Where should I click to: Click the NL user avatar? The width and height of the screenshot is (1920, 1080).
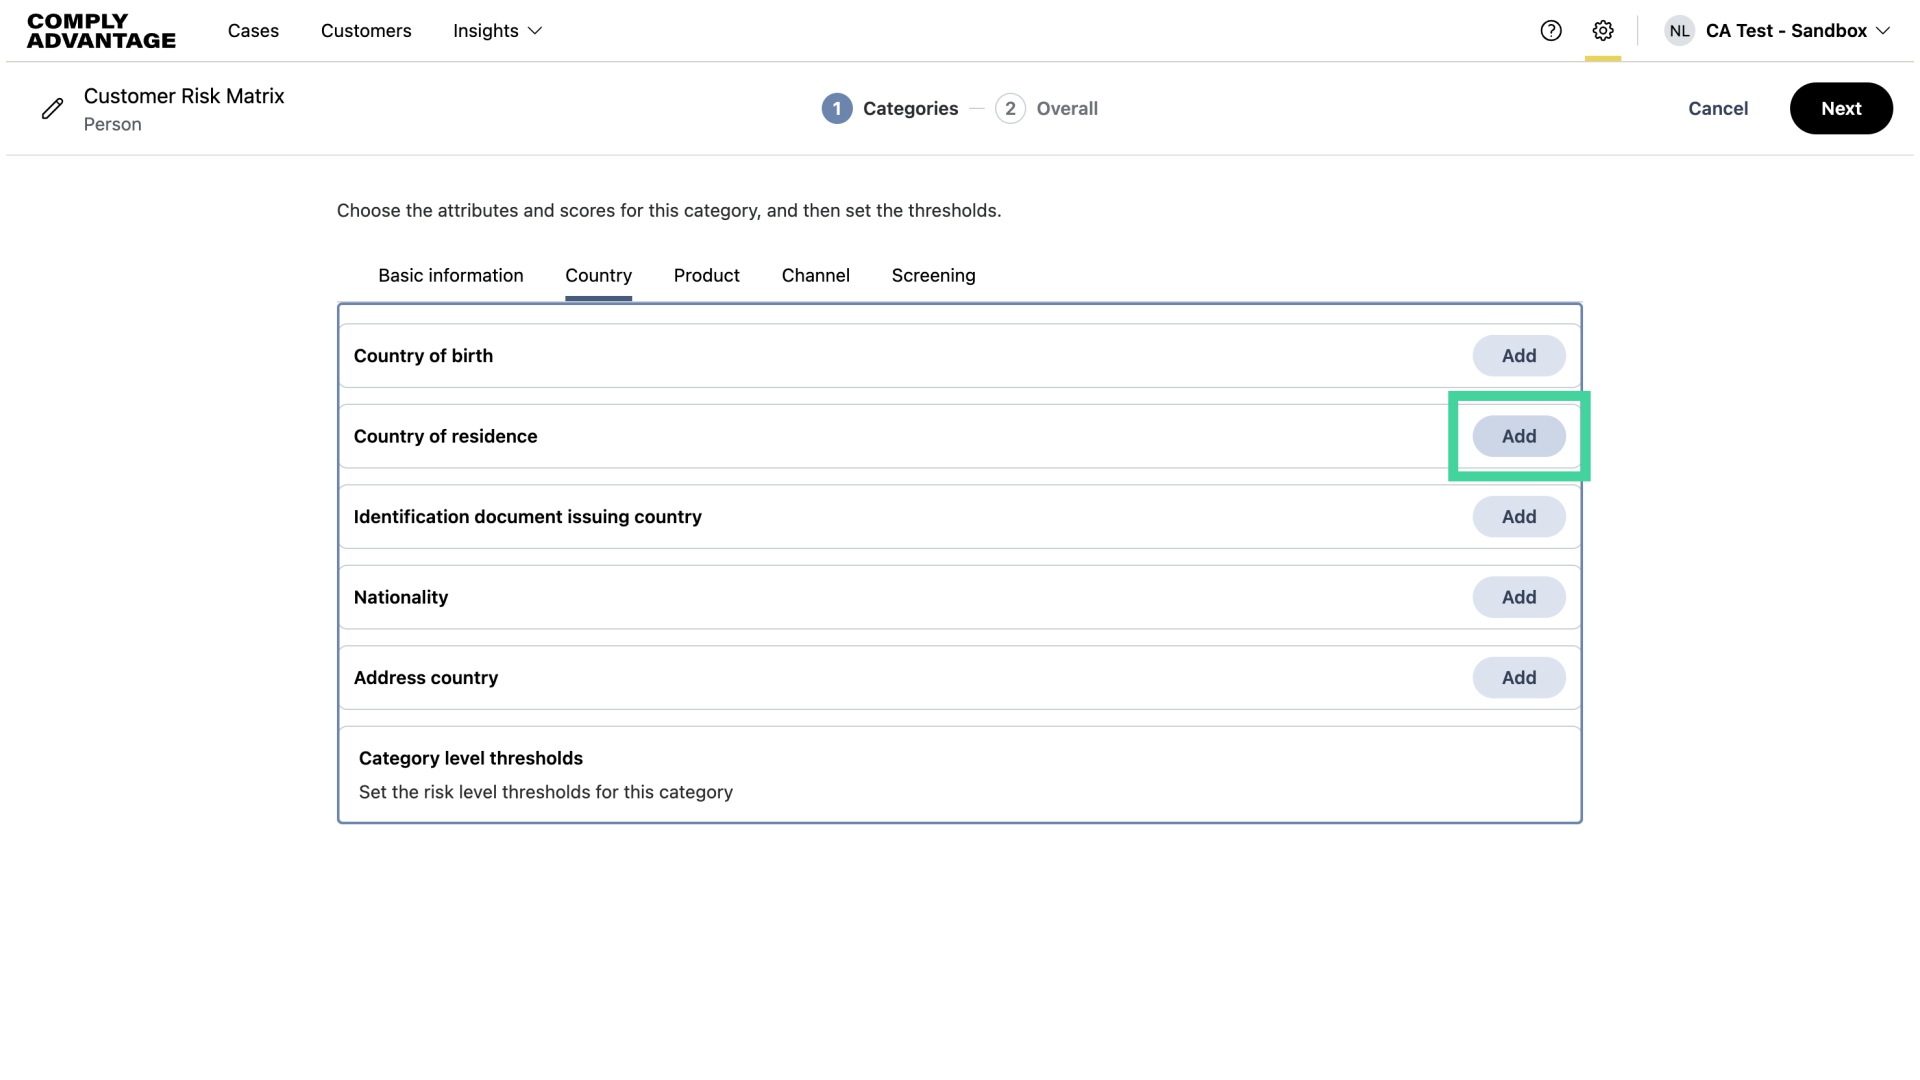pyautogui.click(x=1679, y=31)
